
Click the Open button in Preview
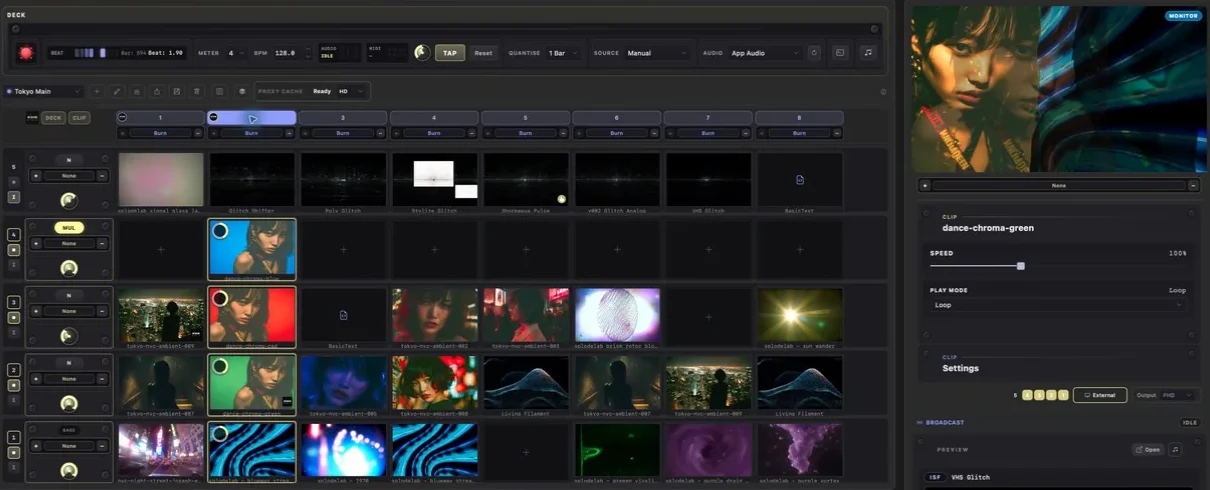pos(1148,450)
